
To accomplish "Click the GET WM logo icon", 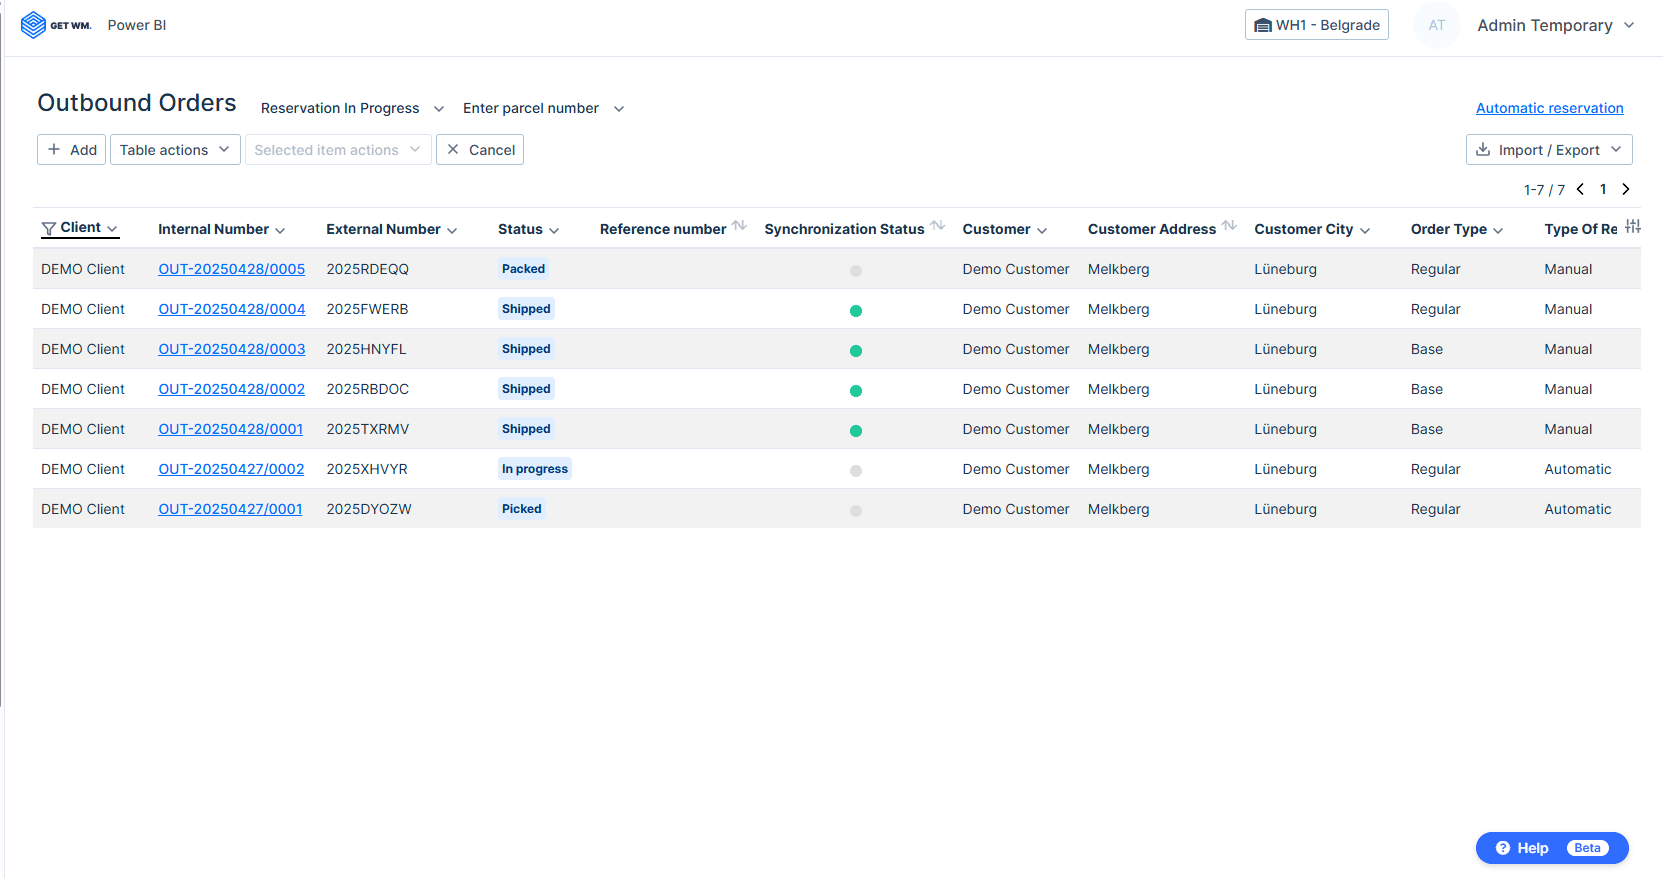I will point(33,25).
